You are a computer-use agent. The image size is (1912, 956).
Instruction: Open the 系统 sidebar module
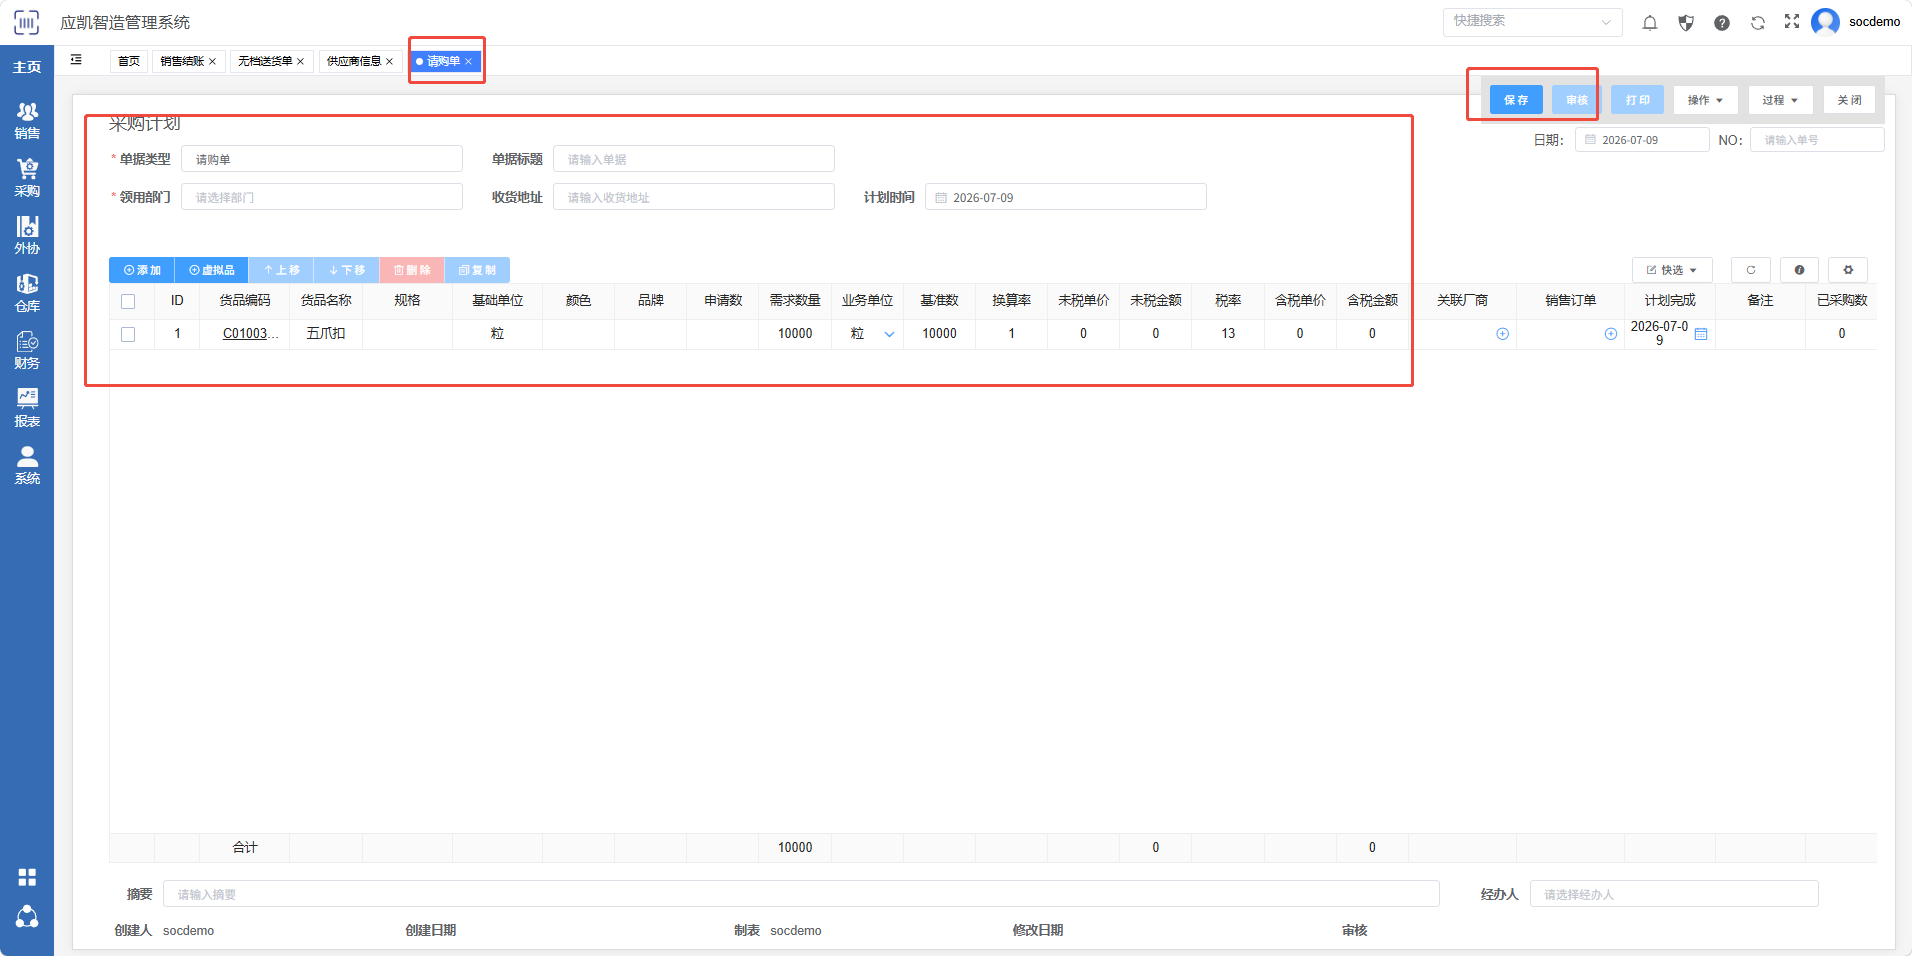[27, 466]
